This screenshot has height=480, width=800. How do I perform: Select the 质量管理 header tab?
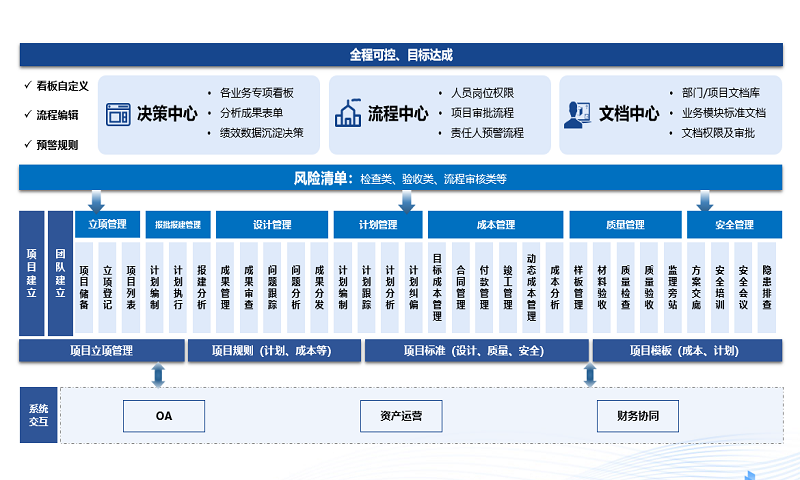(625, 225)
